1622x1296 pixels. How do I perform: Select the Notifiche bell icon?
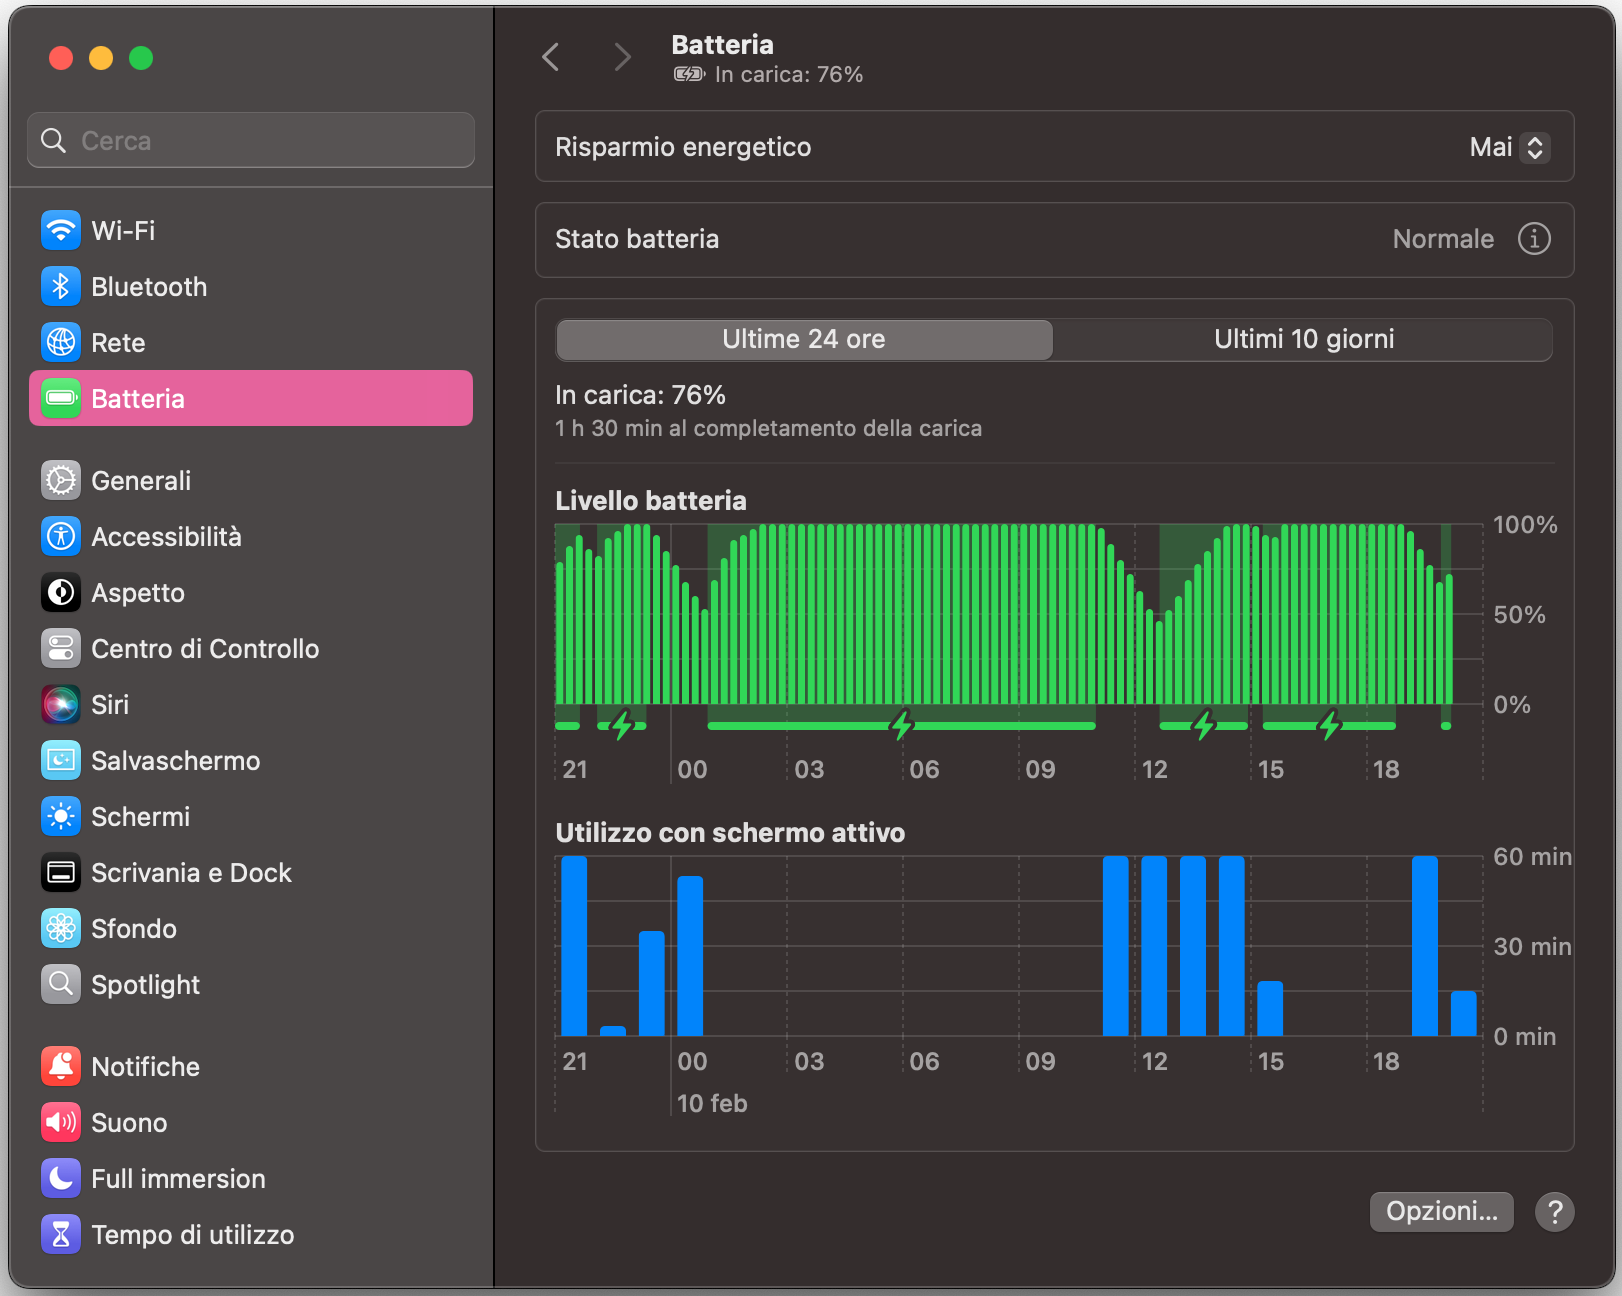click(61, 1066)
